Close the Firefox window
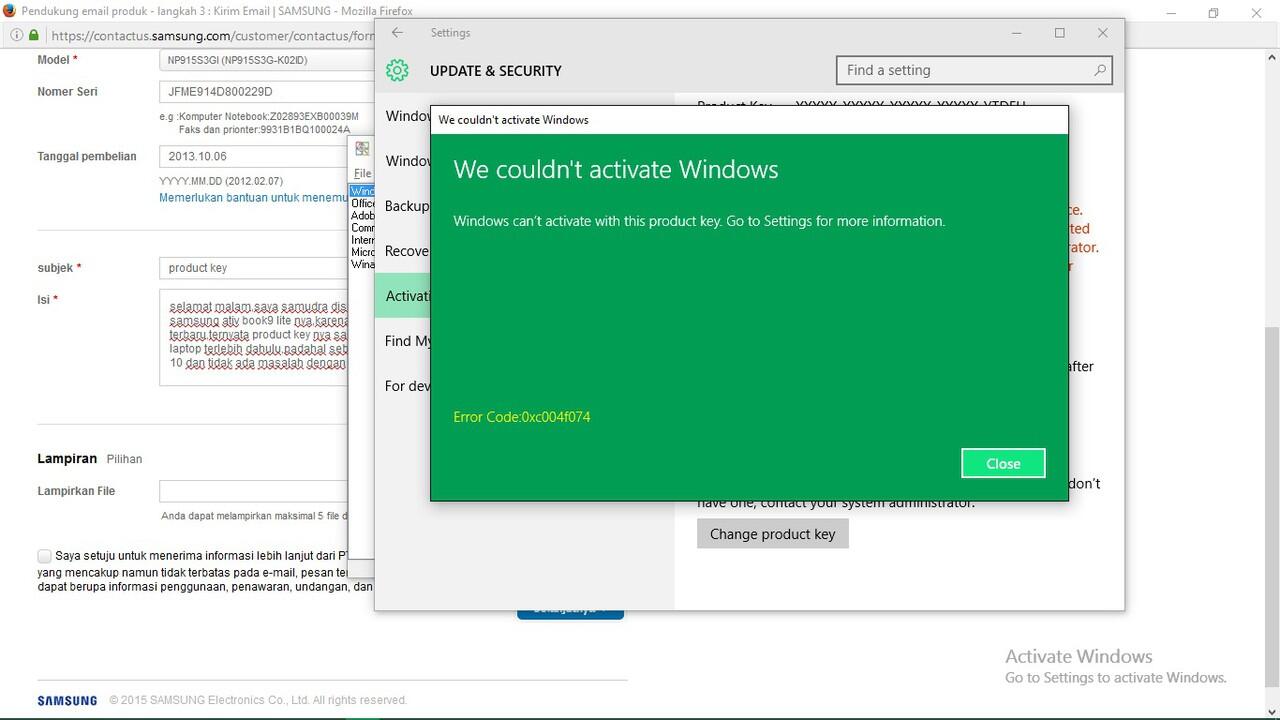The width and height of the screenshot is (1280, 720). tap(1258, 12)
